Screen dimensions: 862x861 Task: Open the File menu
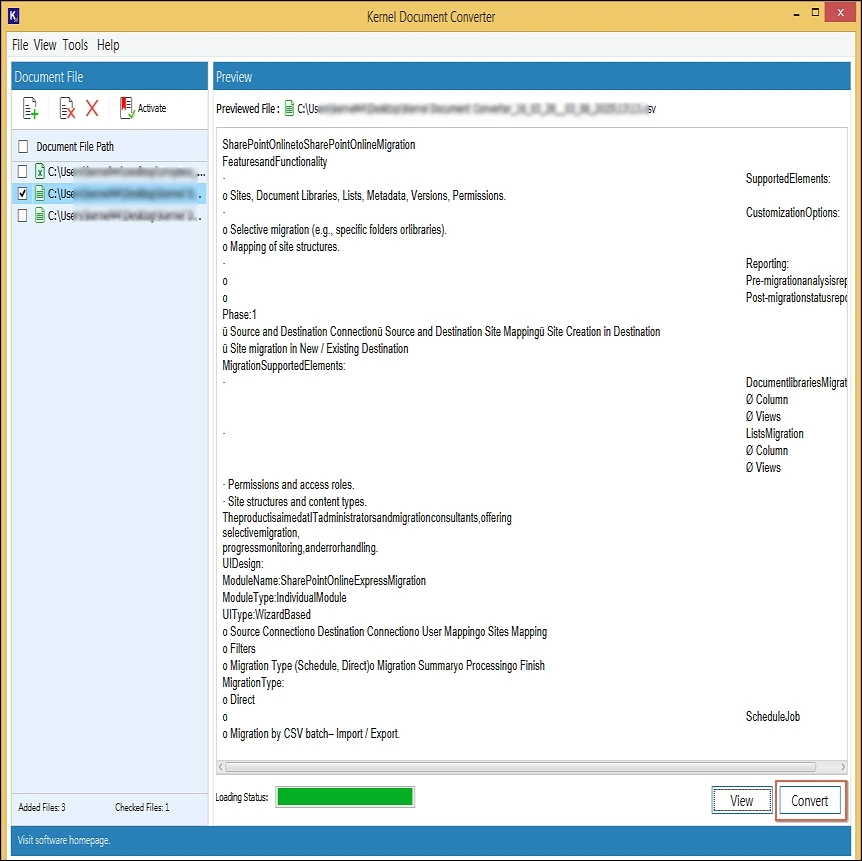click(20, 45)
